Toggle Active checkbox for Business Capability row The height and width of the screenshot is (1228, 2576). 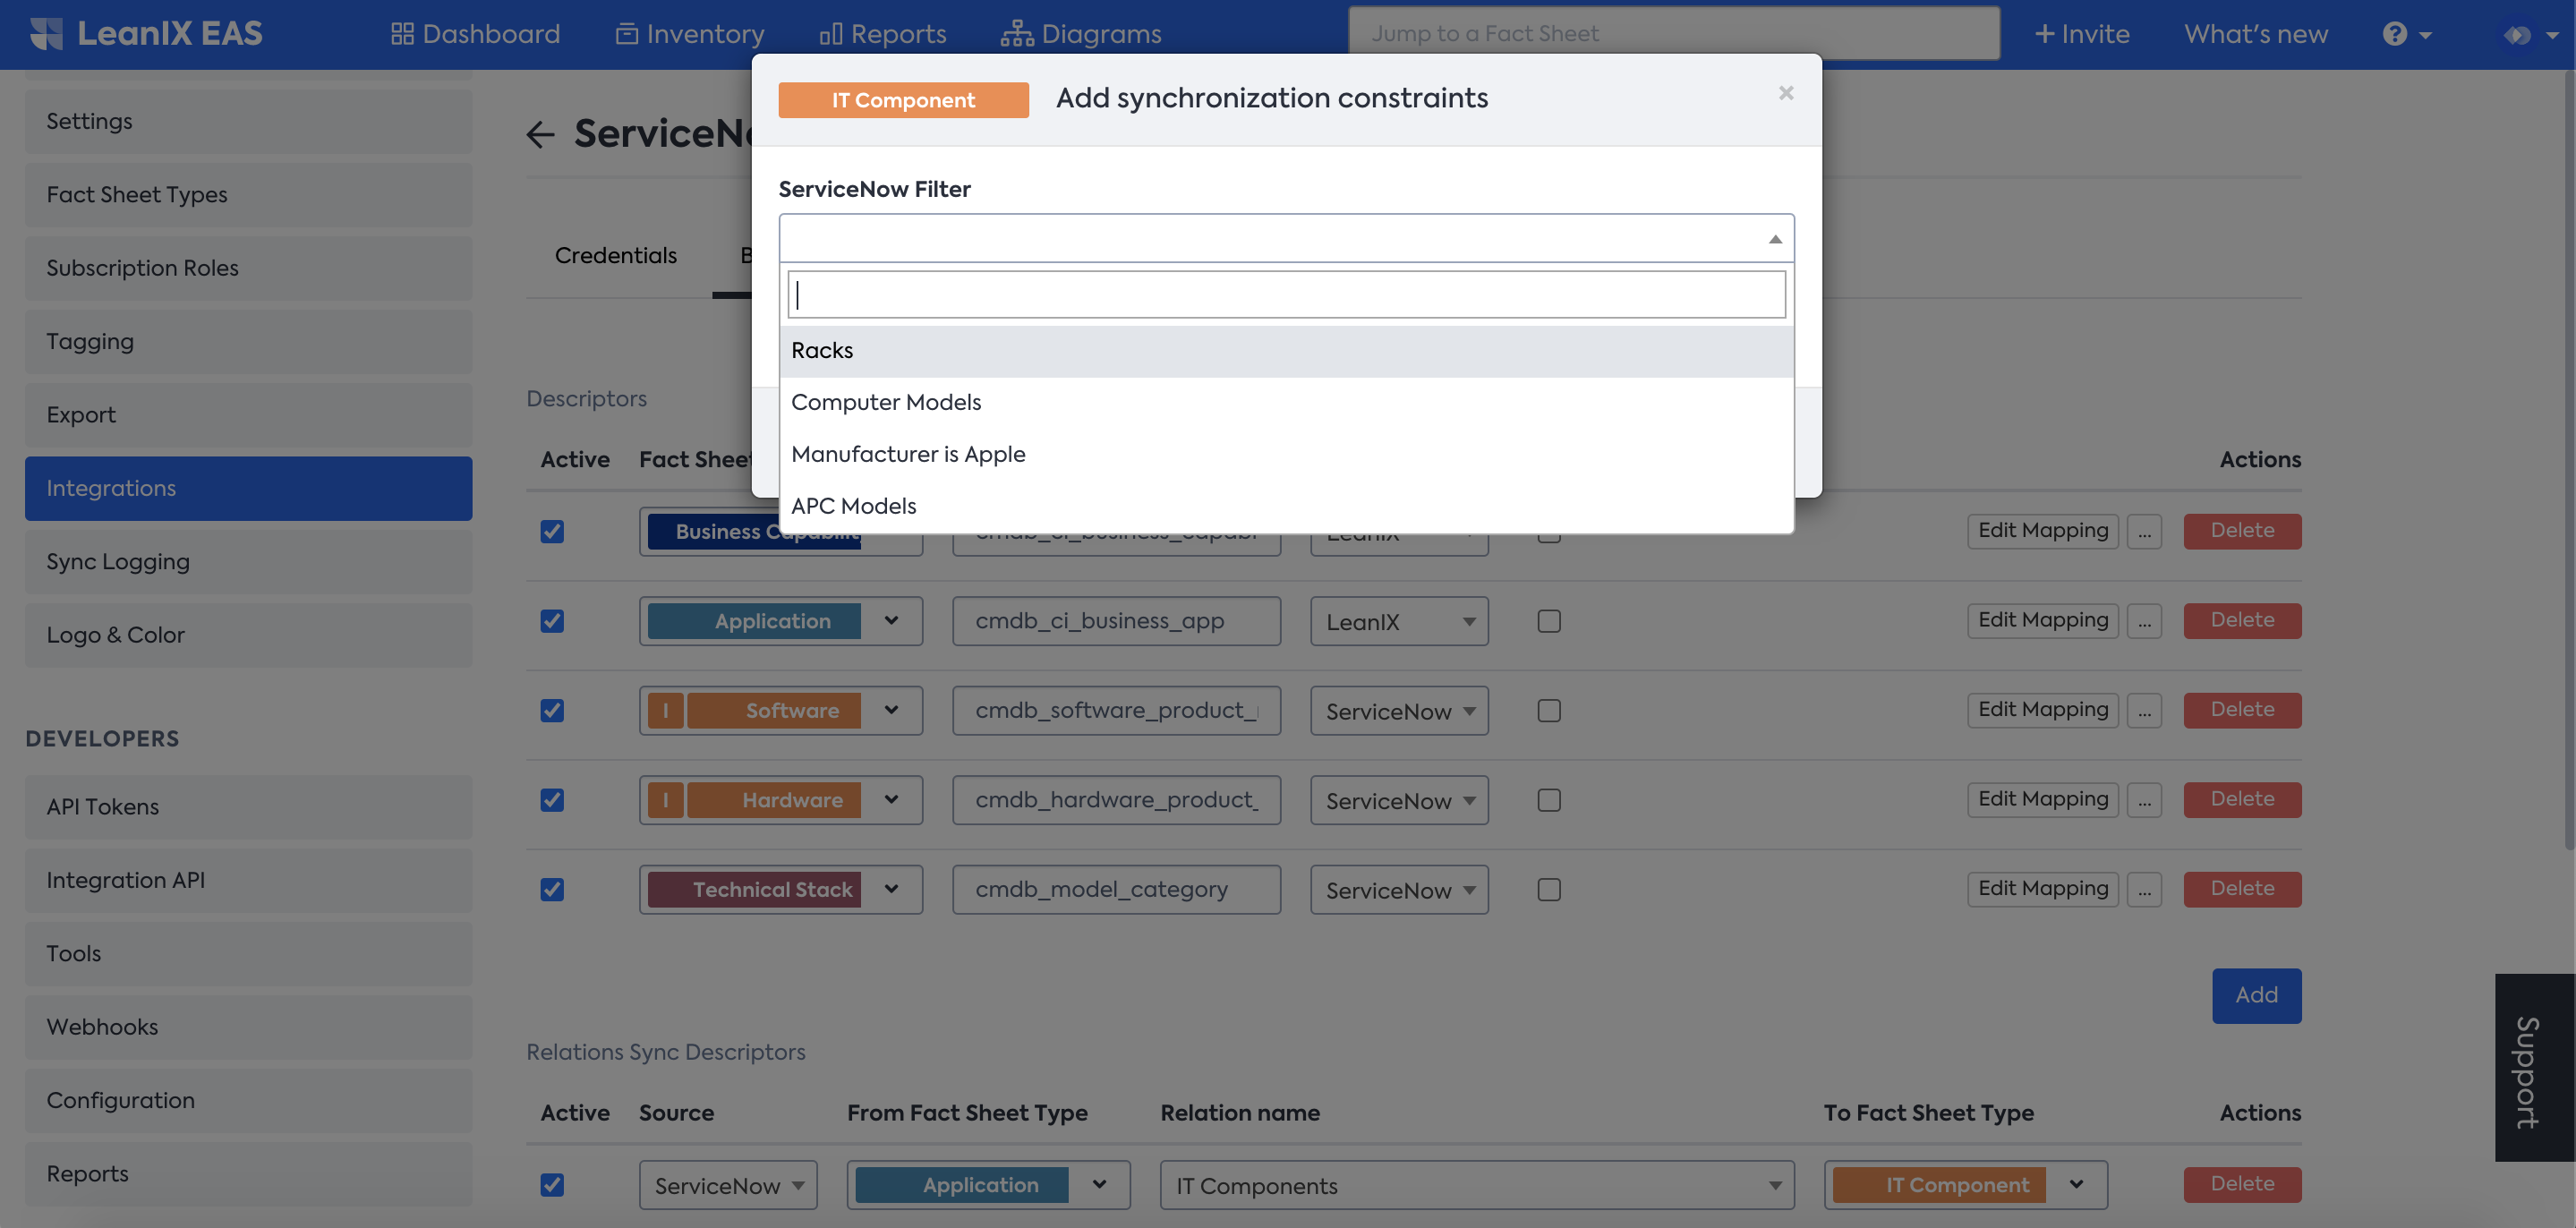coord(552,531)
